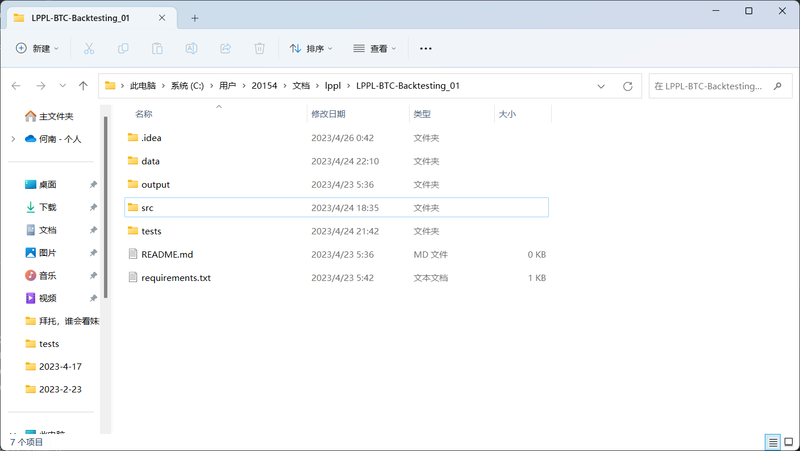
Task: Click the Copy icon in toolbar
Action: [x=123, y=48]
